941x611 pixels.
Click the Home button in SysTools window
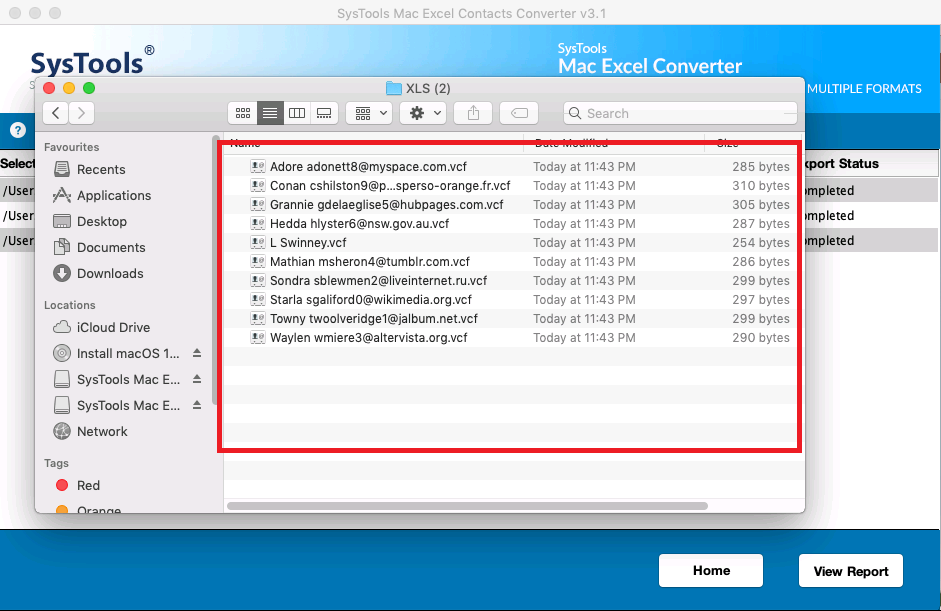[711, 570]
